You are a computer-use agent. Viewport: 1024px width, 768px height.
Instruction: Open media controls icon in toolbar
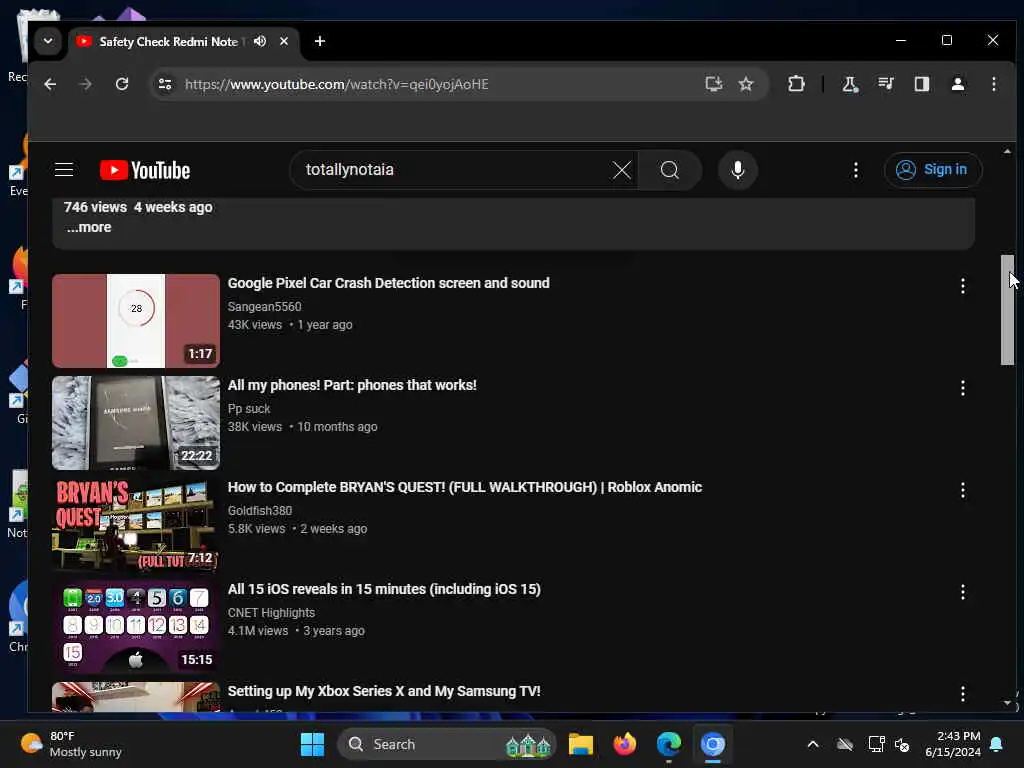[x=886, y=84]
